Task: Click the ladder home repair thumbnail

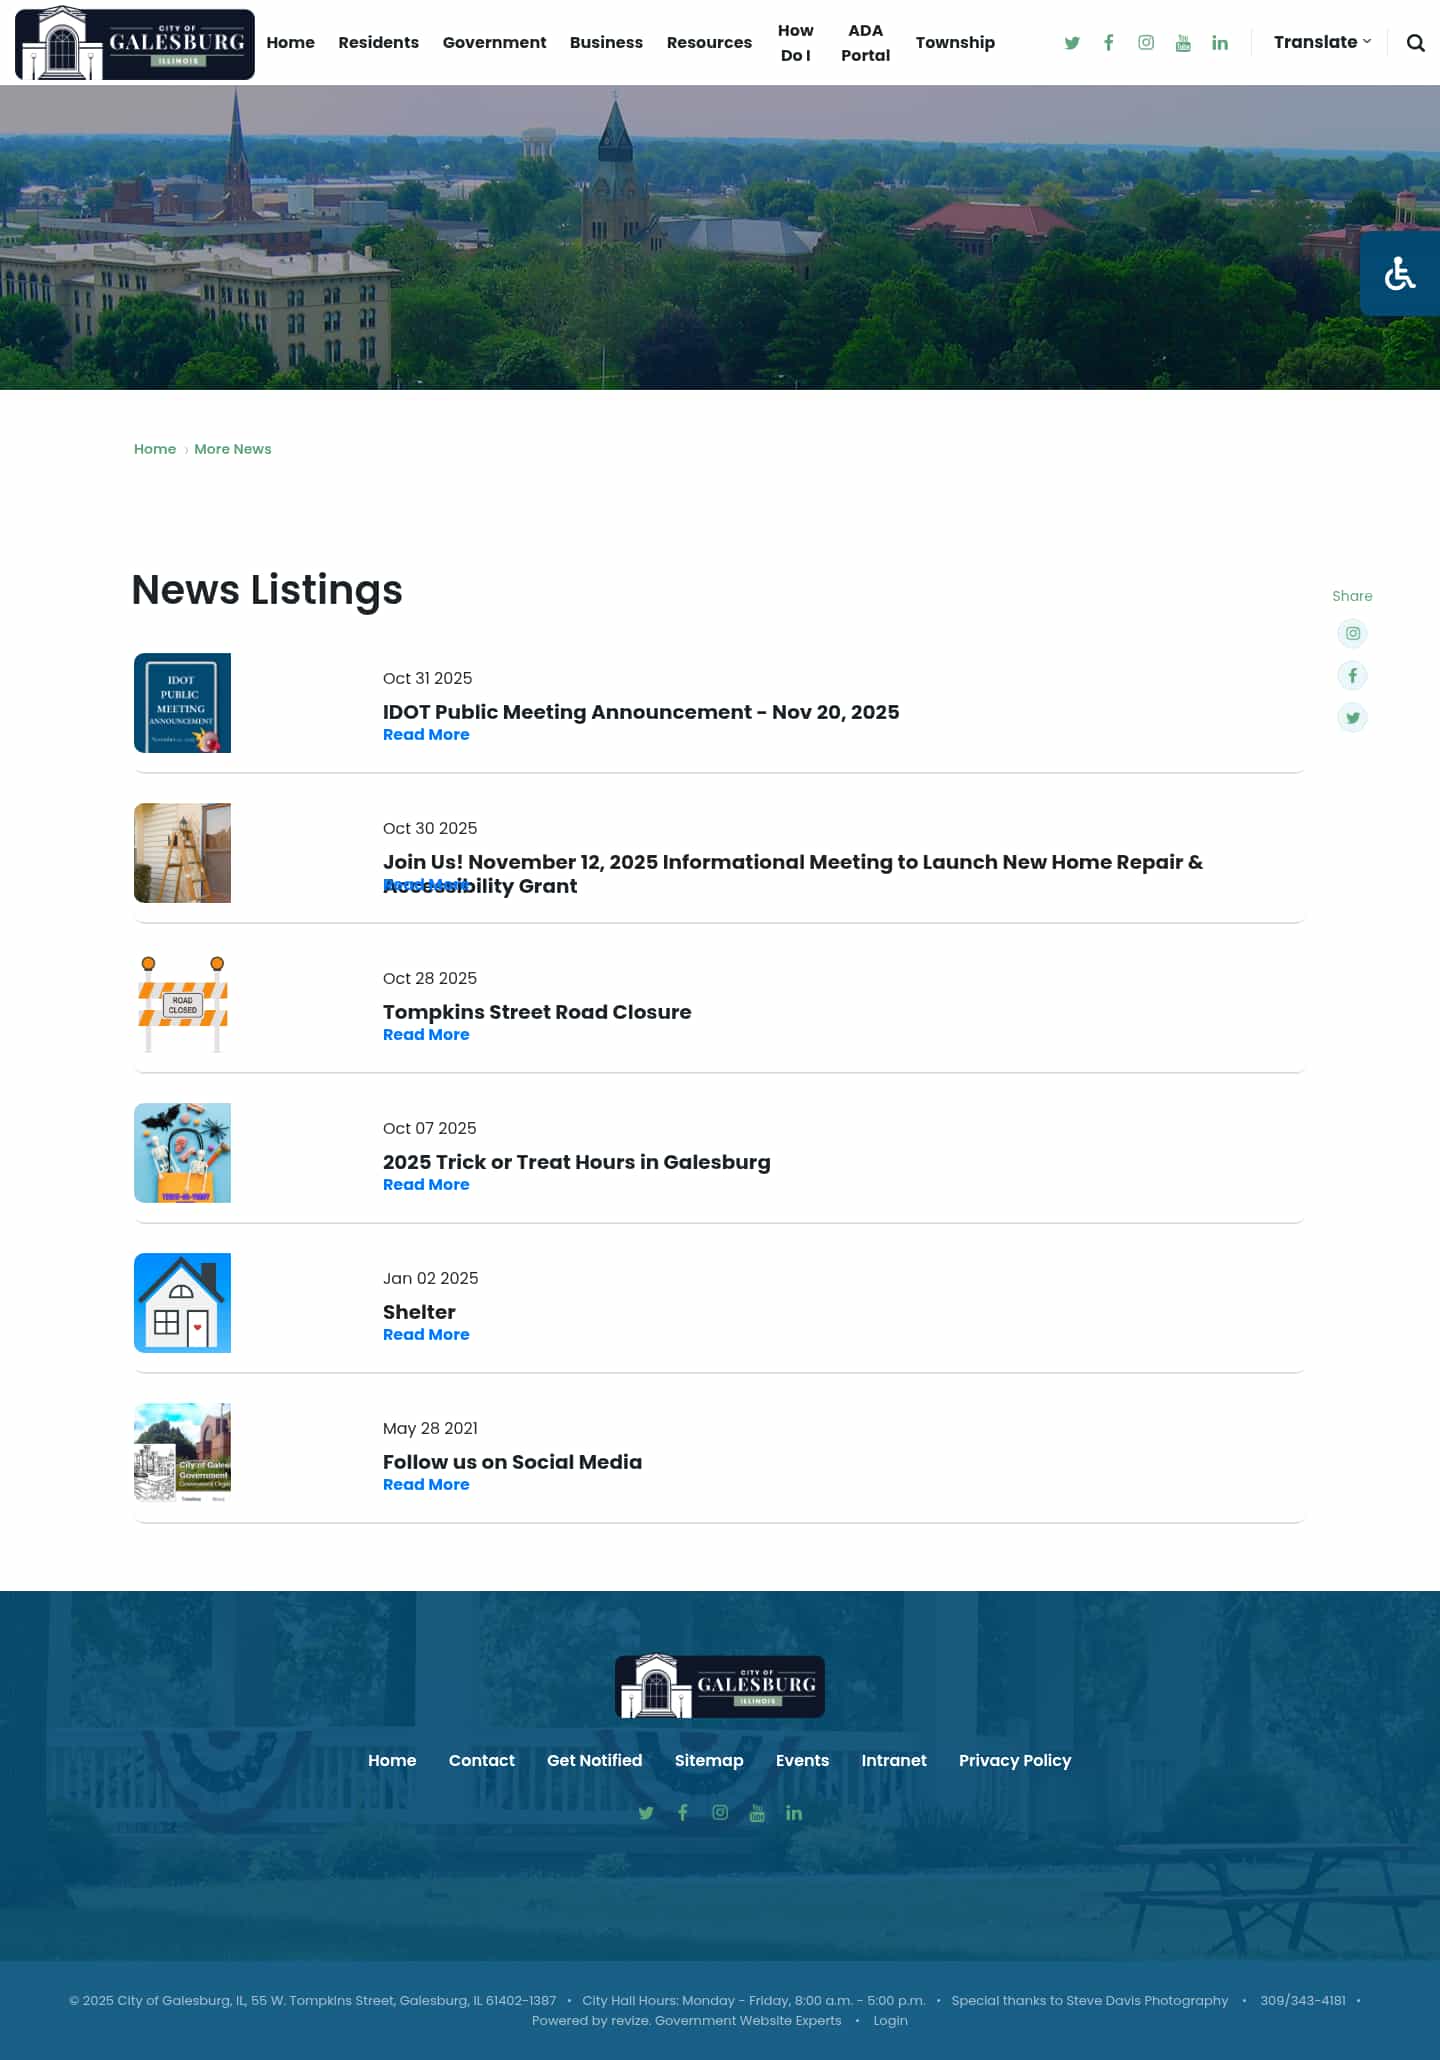Action: pos(182,853)
